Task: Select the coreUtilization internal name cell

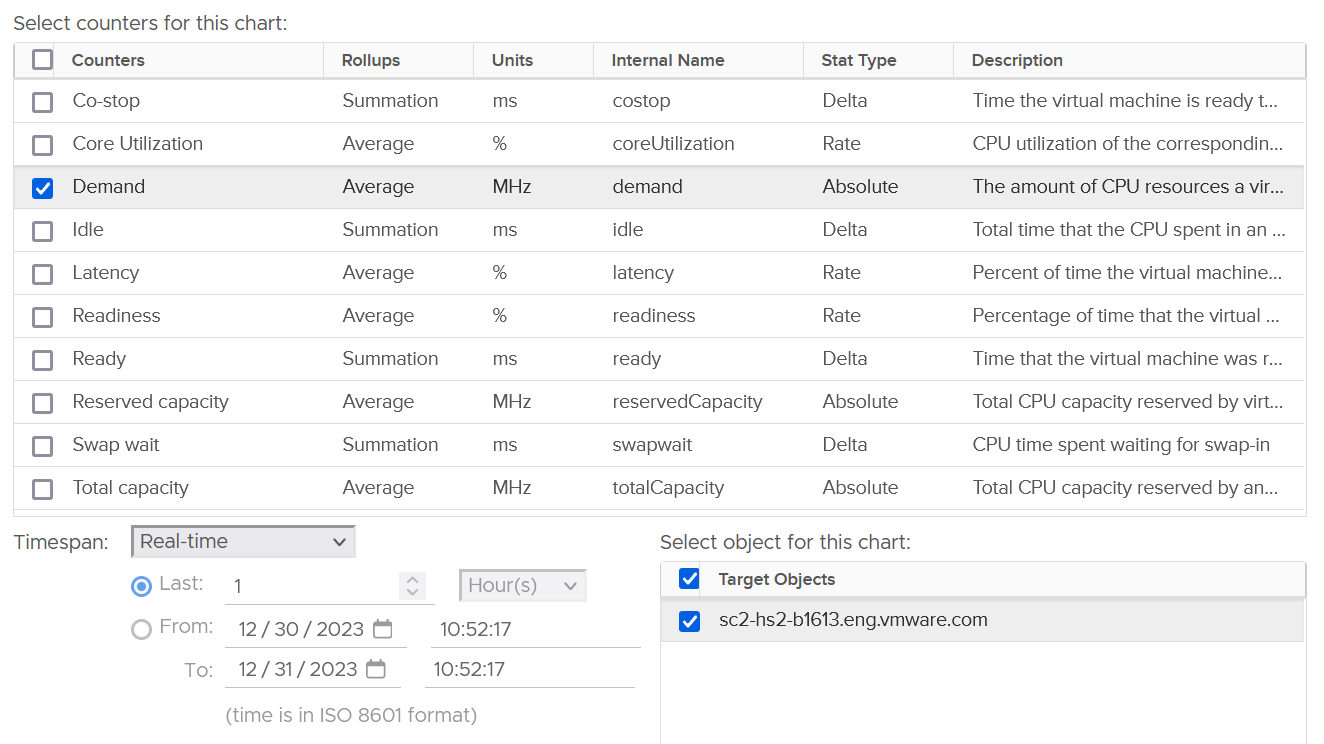Action: [x=674, y=144]
